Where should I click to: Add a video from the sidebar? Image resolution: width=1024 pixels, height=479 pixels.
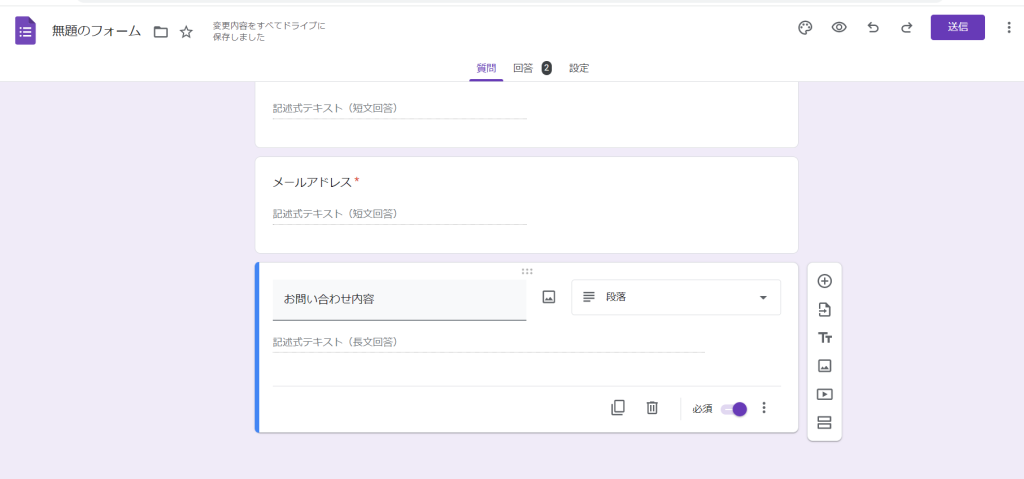point(825,394)
